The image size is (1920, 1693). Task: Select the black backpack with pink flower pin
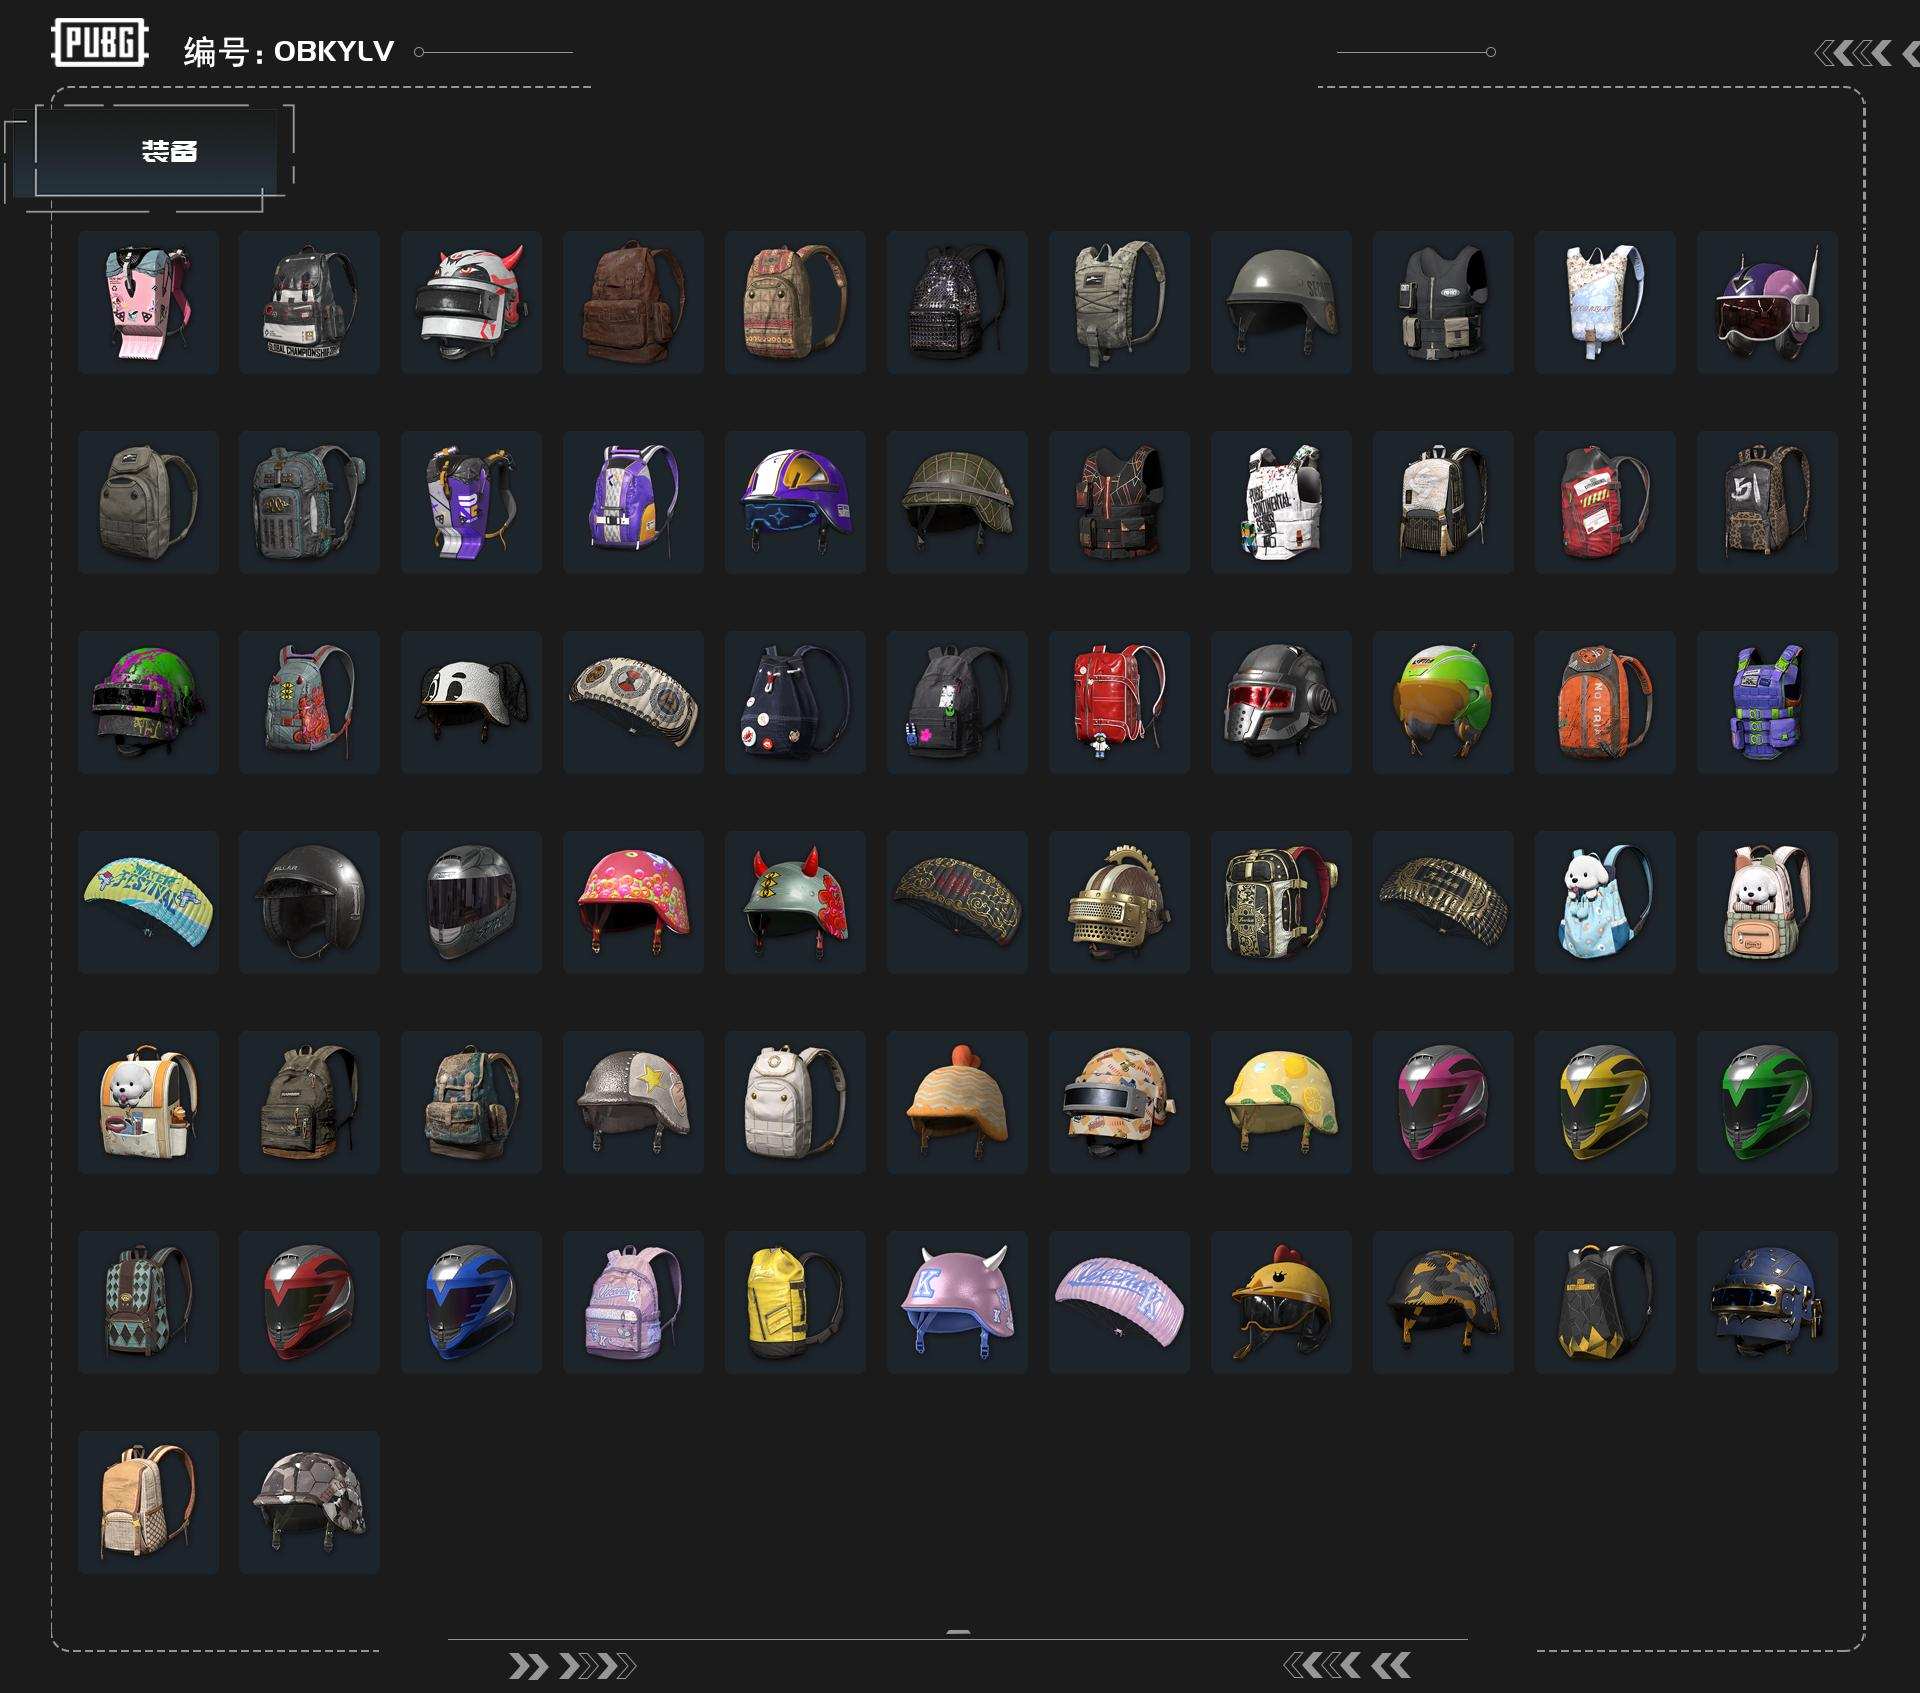coord(957,702)
